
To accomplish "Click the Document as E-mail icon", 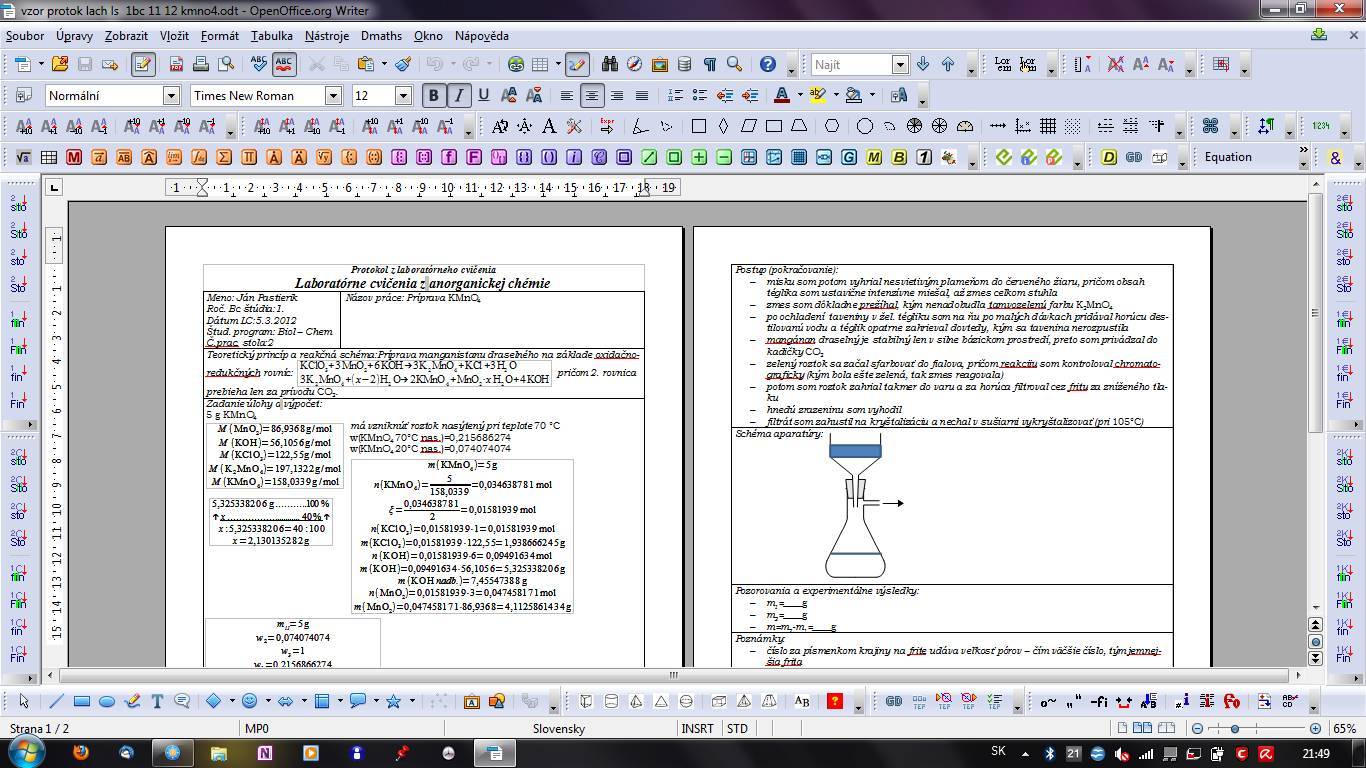I will [110, 64].
